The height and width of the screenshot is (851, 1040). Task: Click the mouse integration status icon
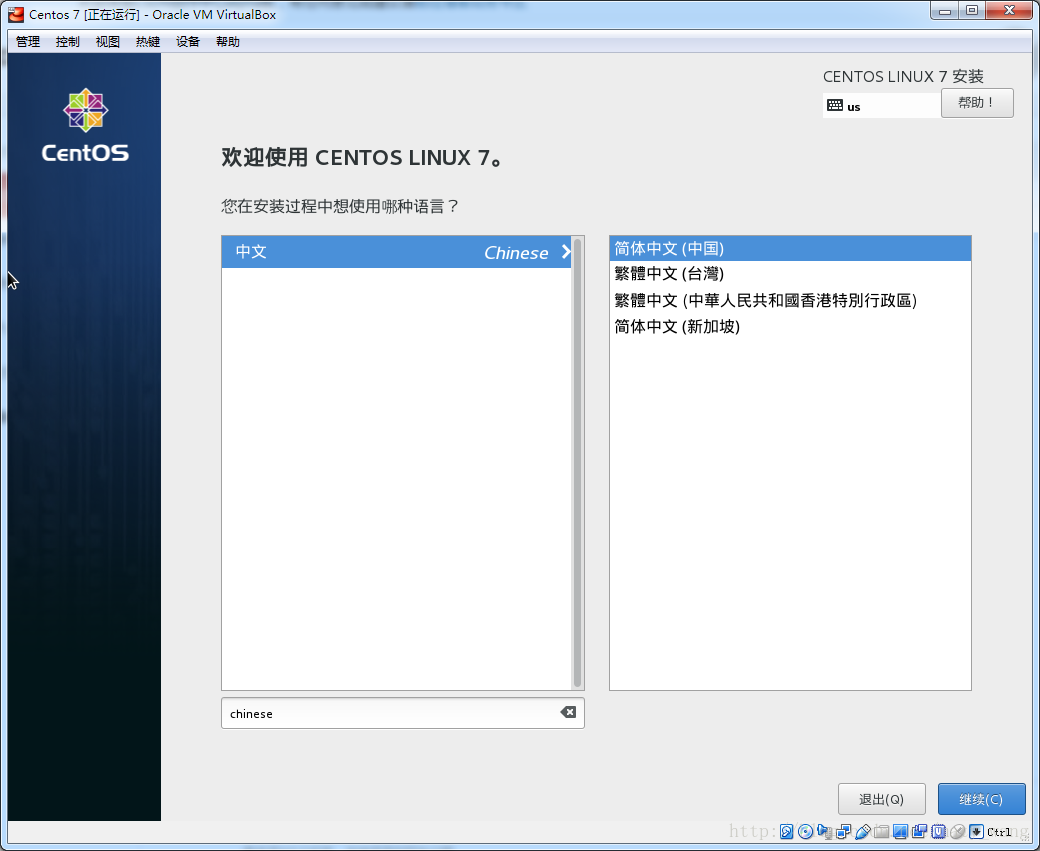957,832
